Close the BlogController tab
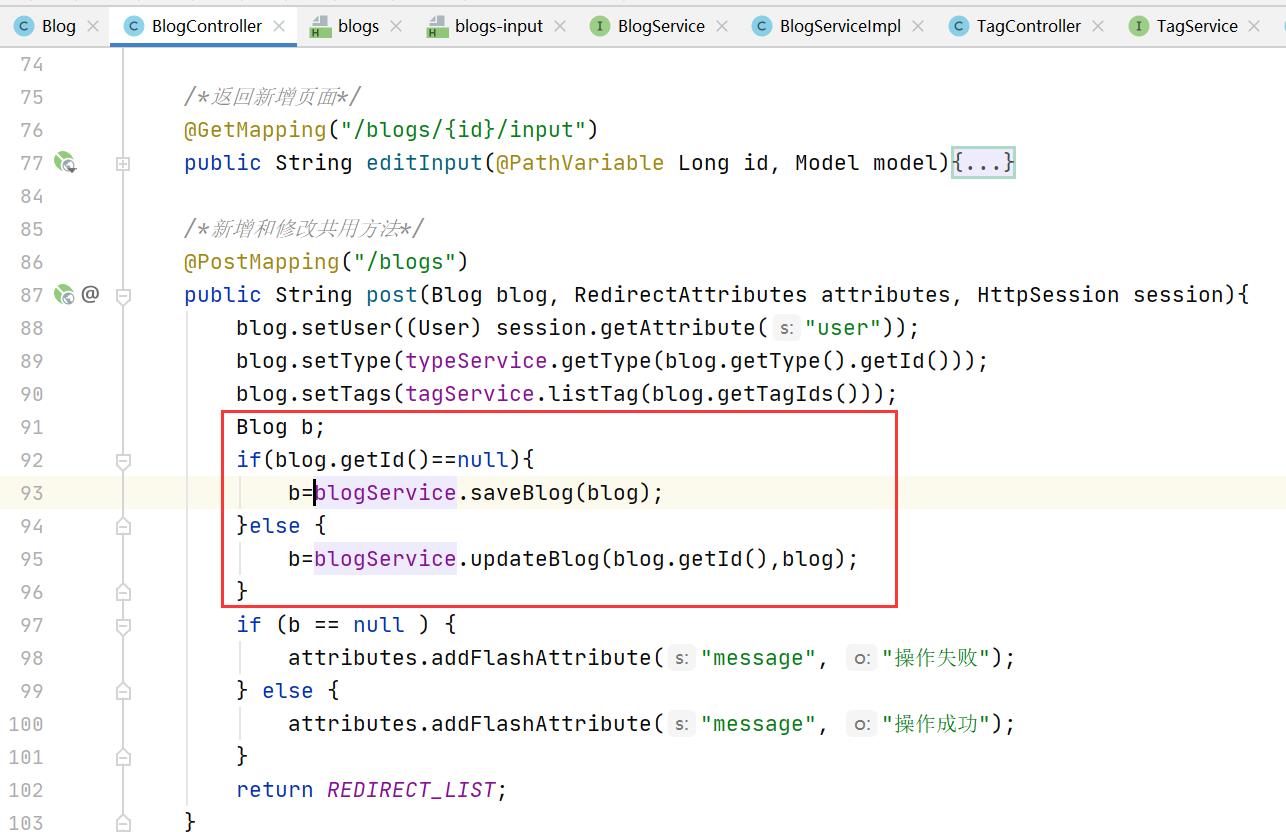Screen dimensions: 1286x832 [279, 27]
